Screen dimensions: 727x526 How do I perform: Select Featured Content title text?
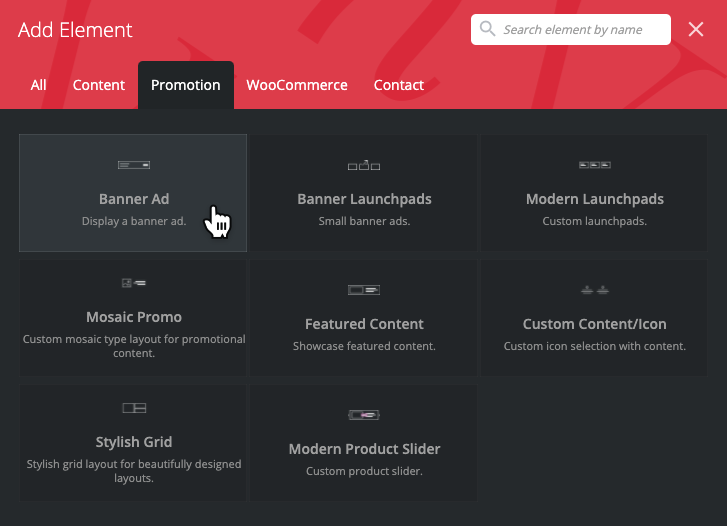[x=364, y=324]
